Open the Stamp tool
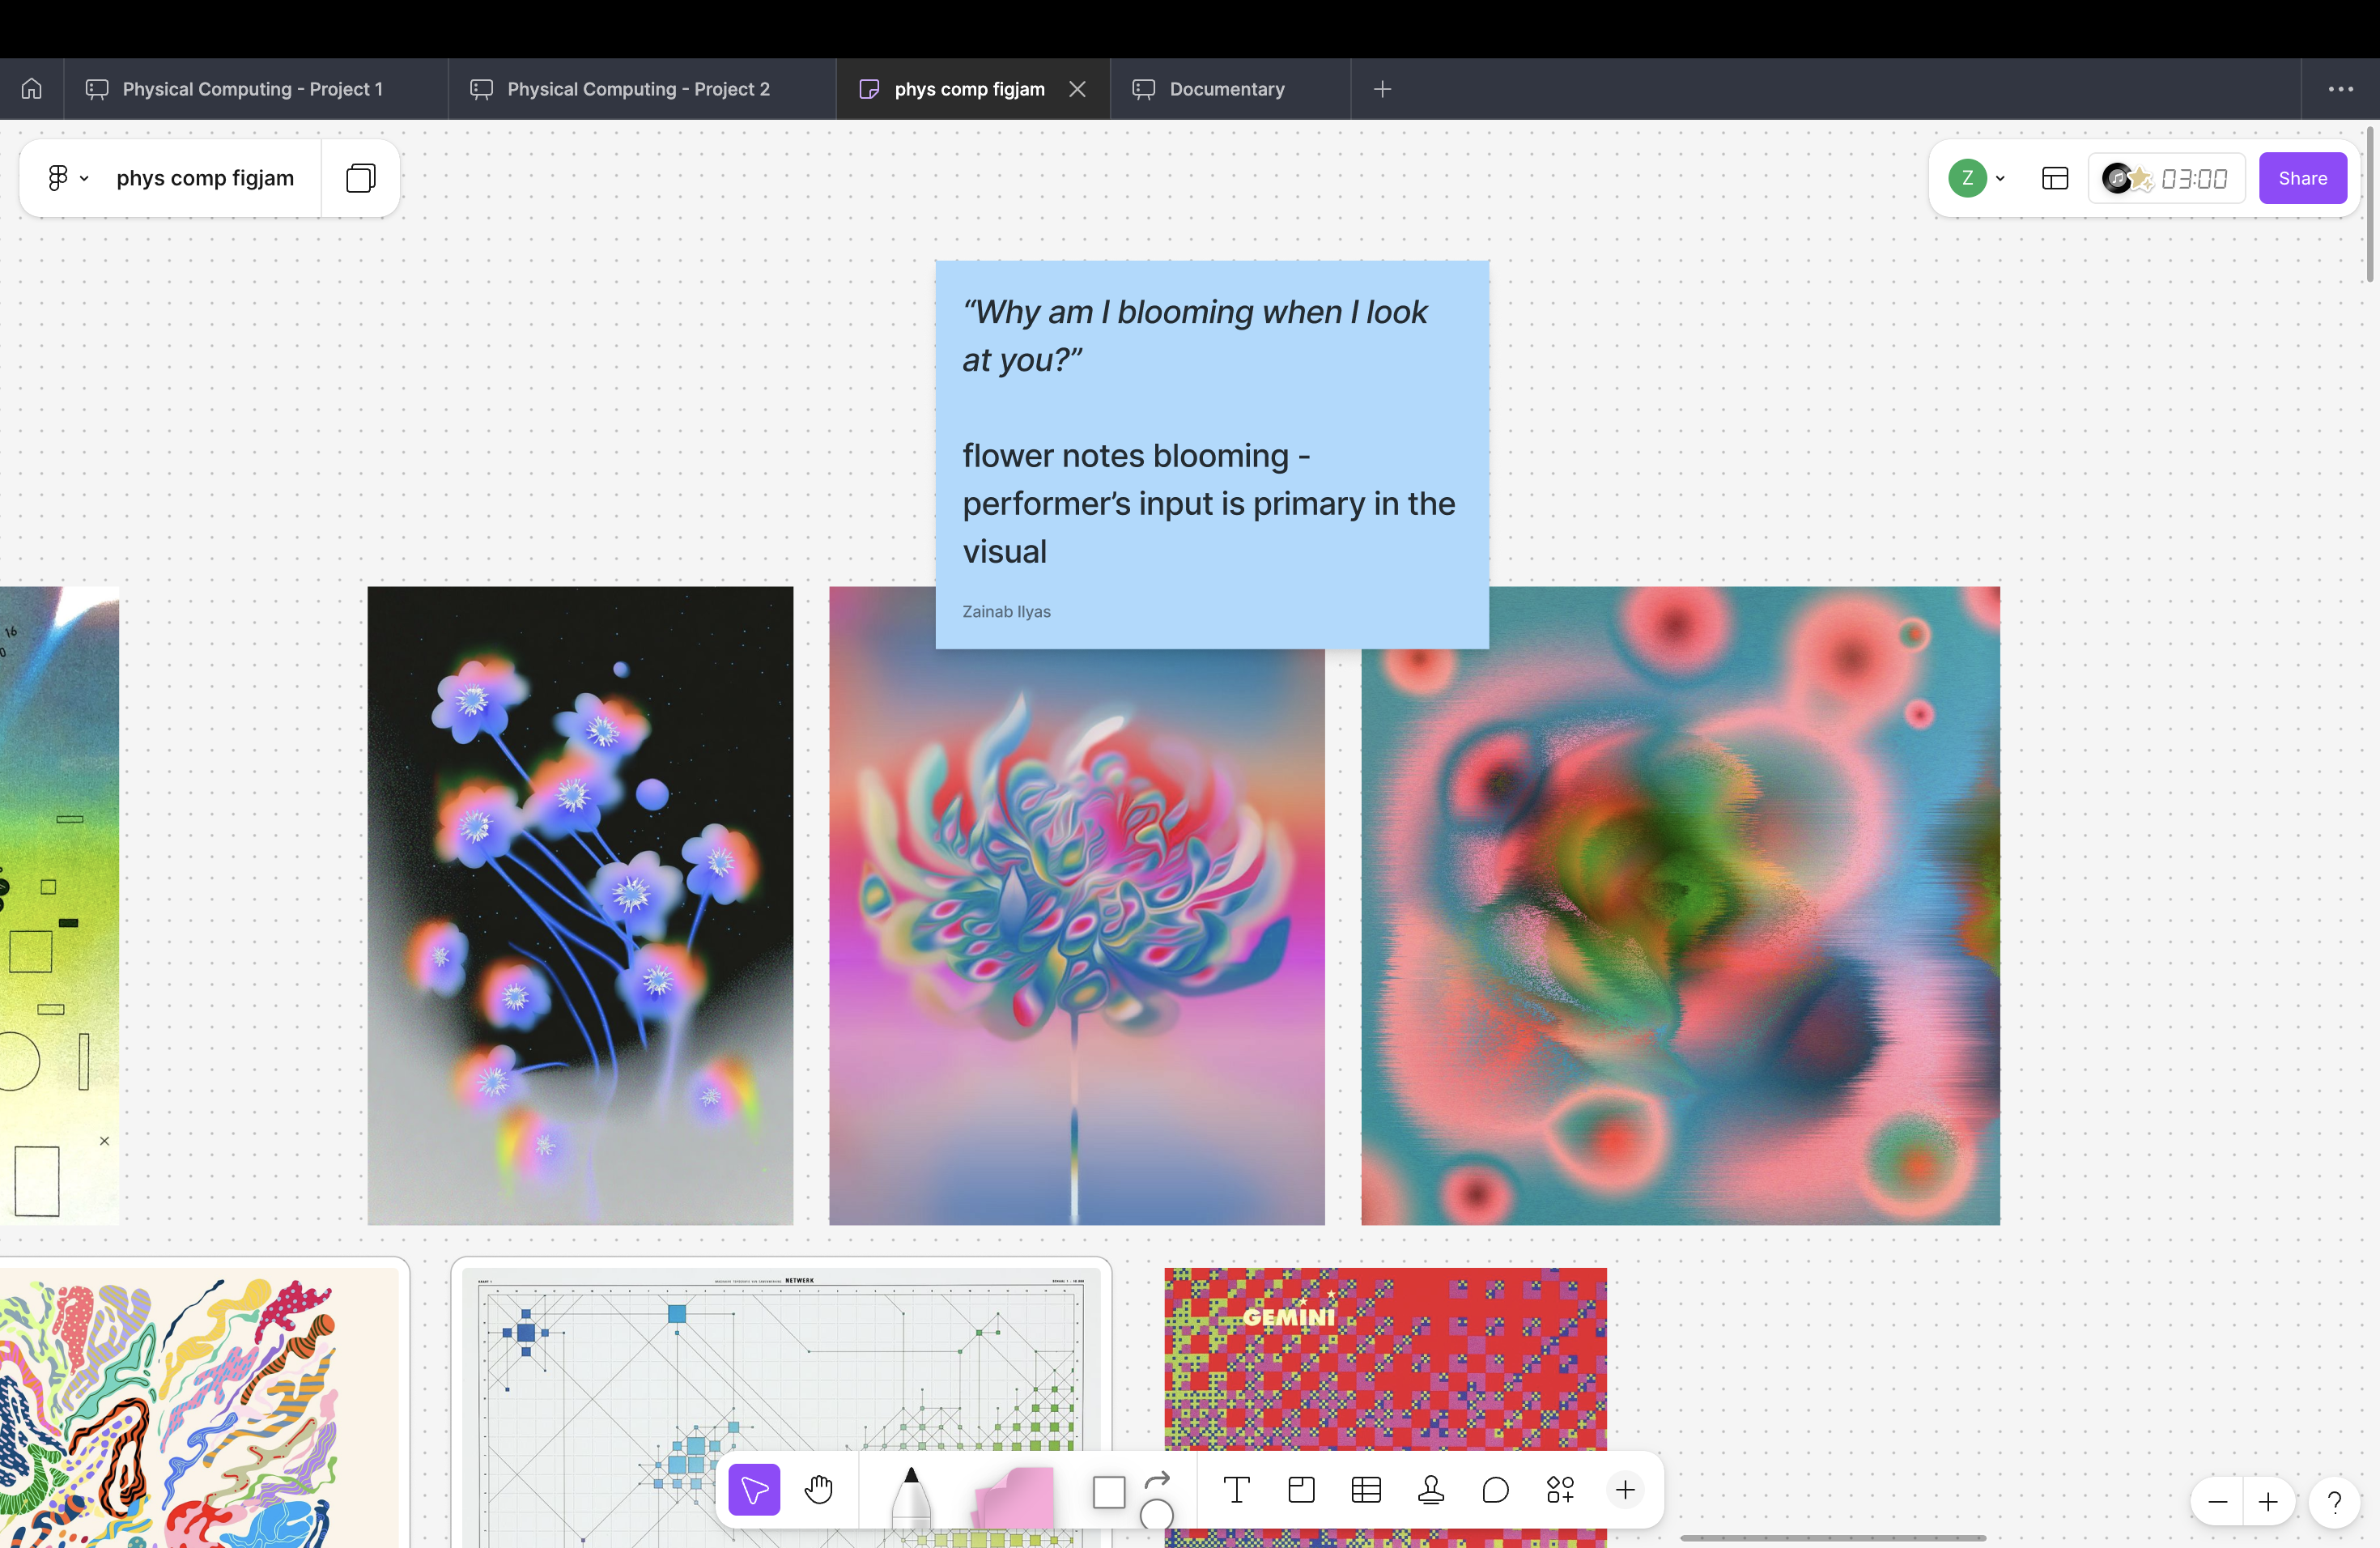Image resolution: width=2380 pixels, height=1548 pixels. click(1430, 1490)
